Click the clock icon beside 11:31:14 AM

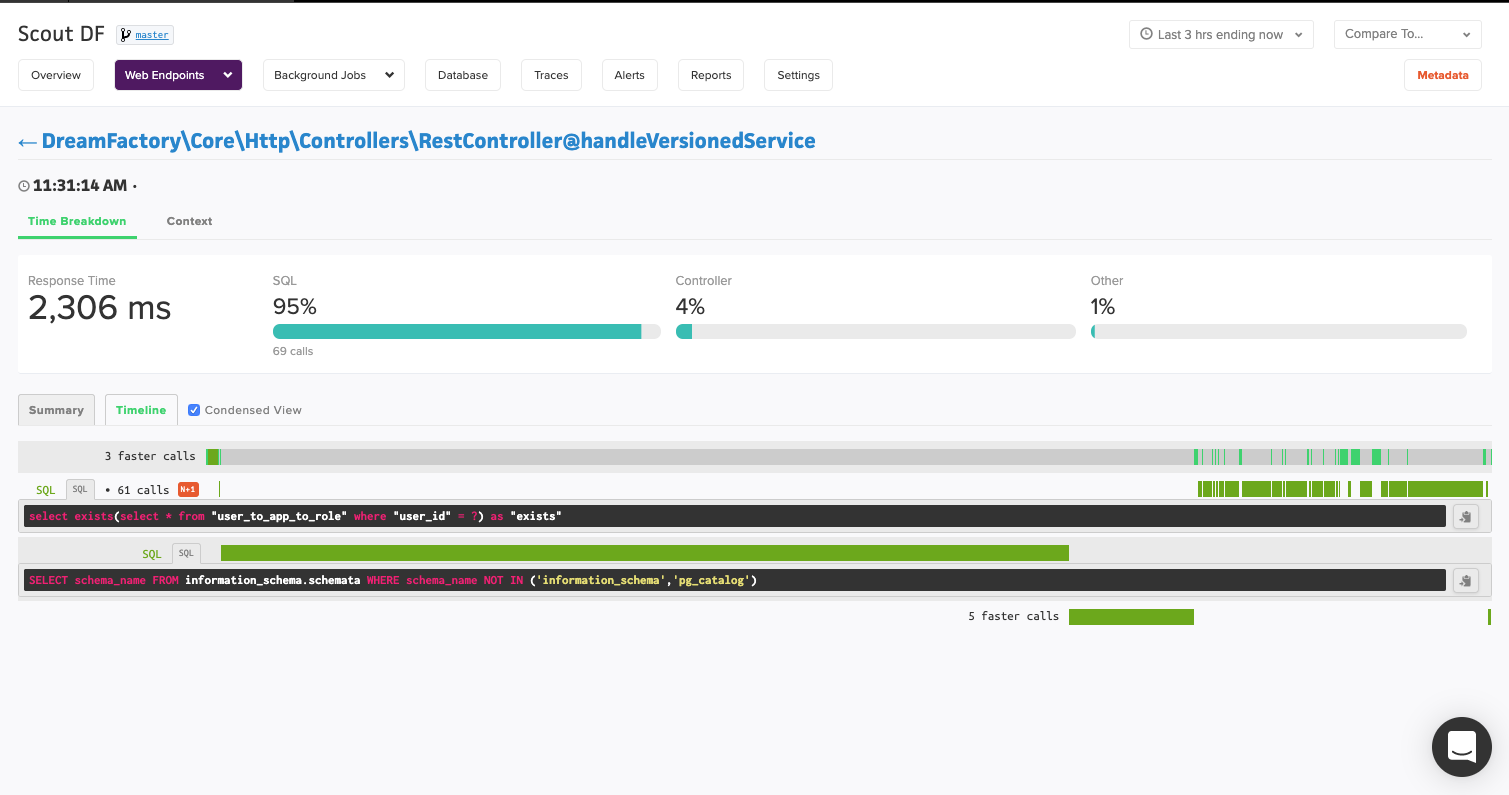[24, 186]
